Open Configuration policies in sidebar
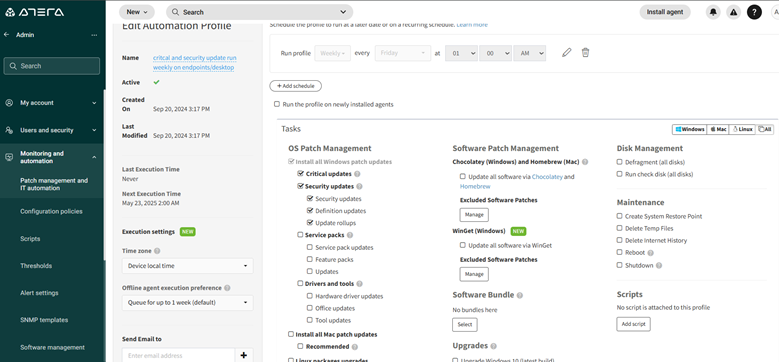Screen dimensions: 779x362 pyautogui.click(x=51, y=212)
